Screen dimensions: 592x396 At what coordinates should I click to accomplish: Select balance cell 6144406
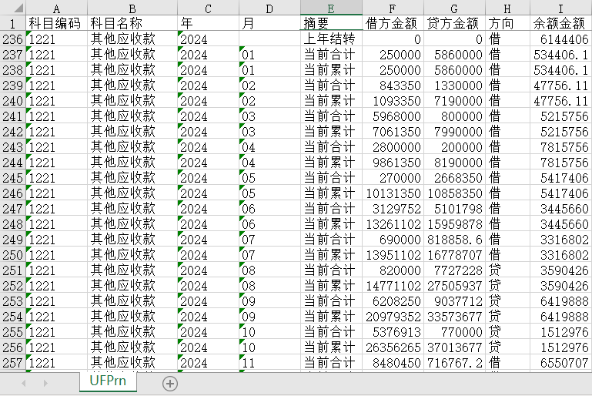click(x=561, y=39)
